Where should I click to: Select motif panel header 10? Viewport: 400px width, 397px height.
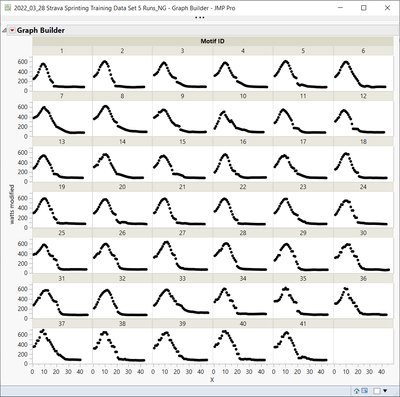(x=243, y=96)
